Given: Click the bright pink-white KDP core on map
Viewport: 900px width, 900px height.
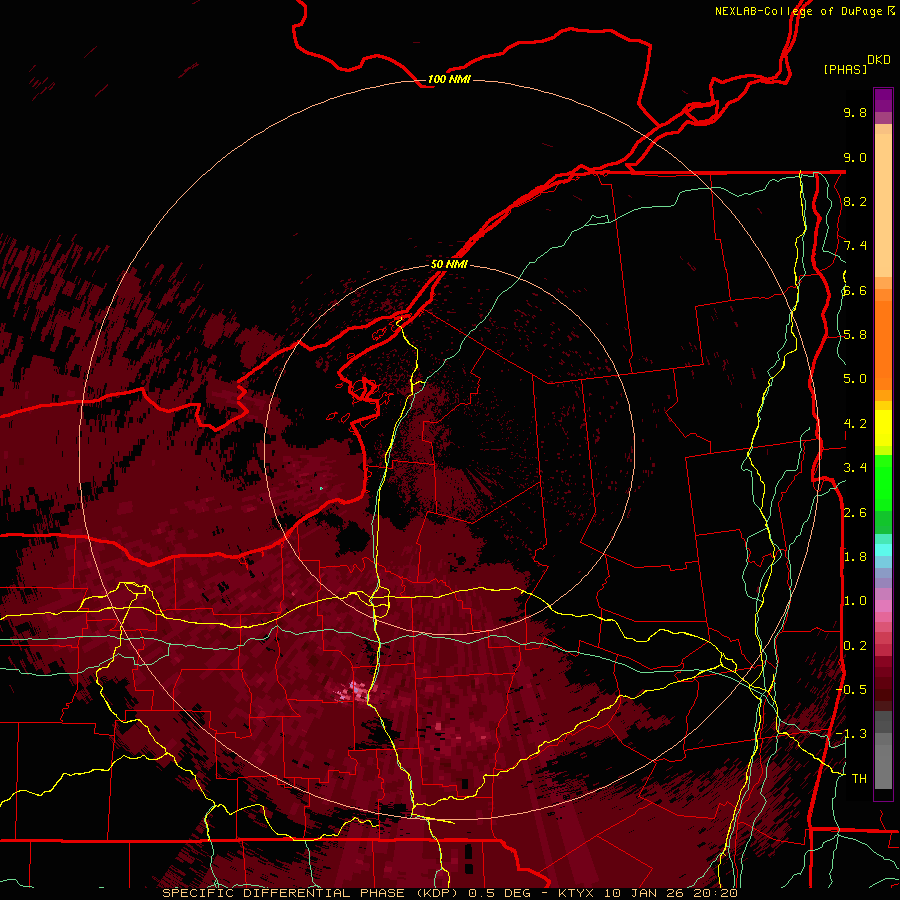Looking at the screenshot, I should [x=354, y=690].
